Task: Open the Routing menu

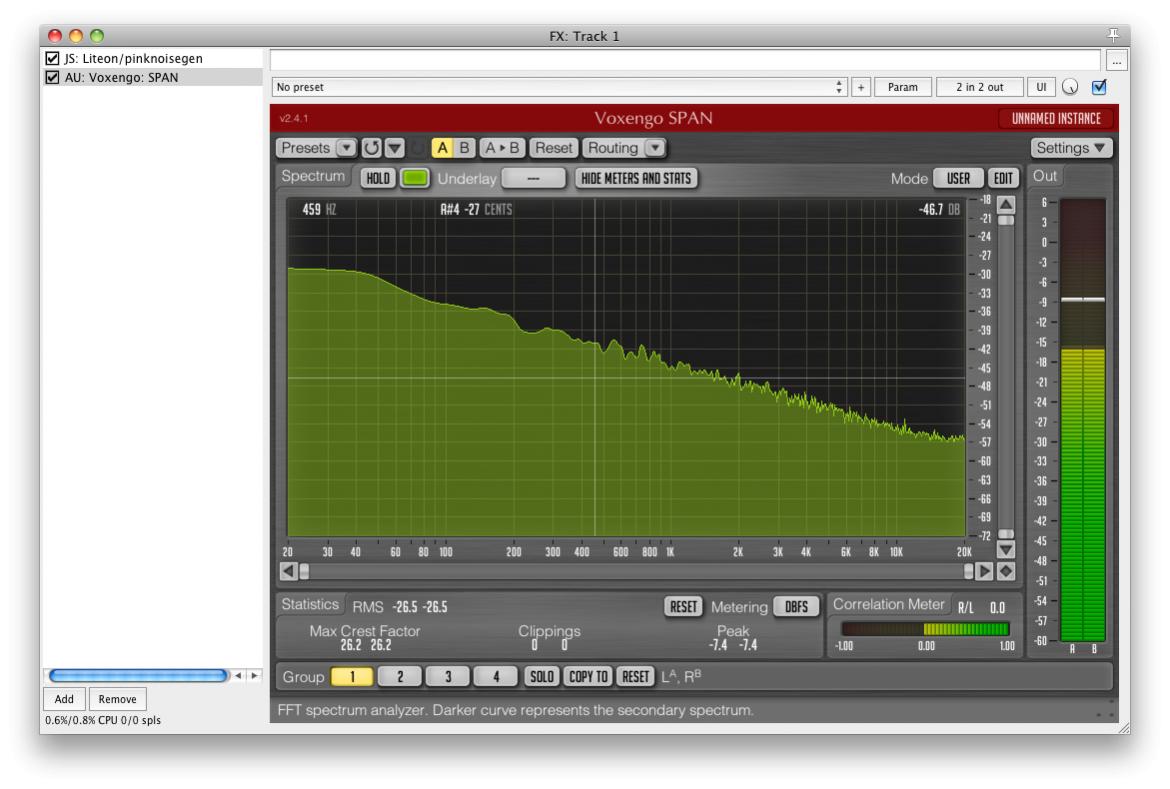Action: point(613,148)
